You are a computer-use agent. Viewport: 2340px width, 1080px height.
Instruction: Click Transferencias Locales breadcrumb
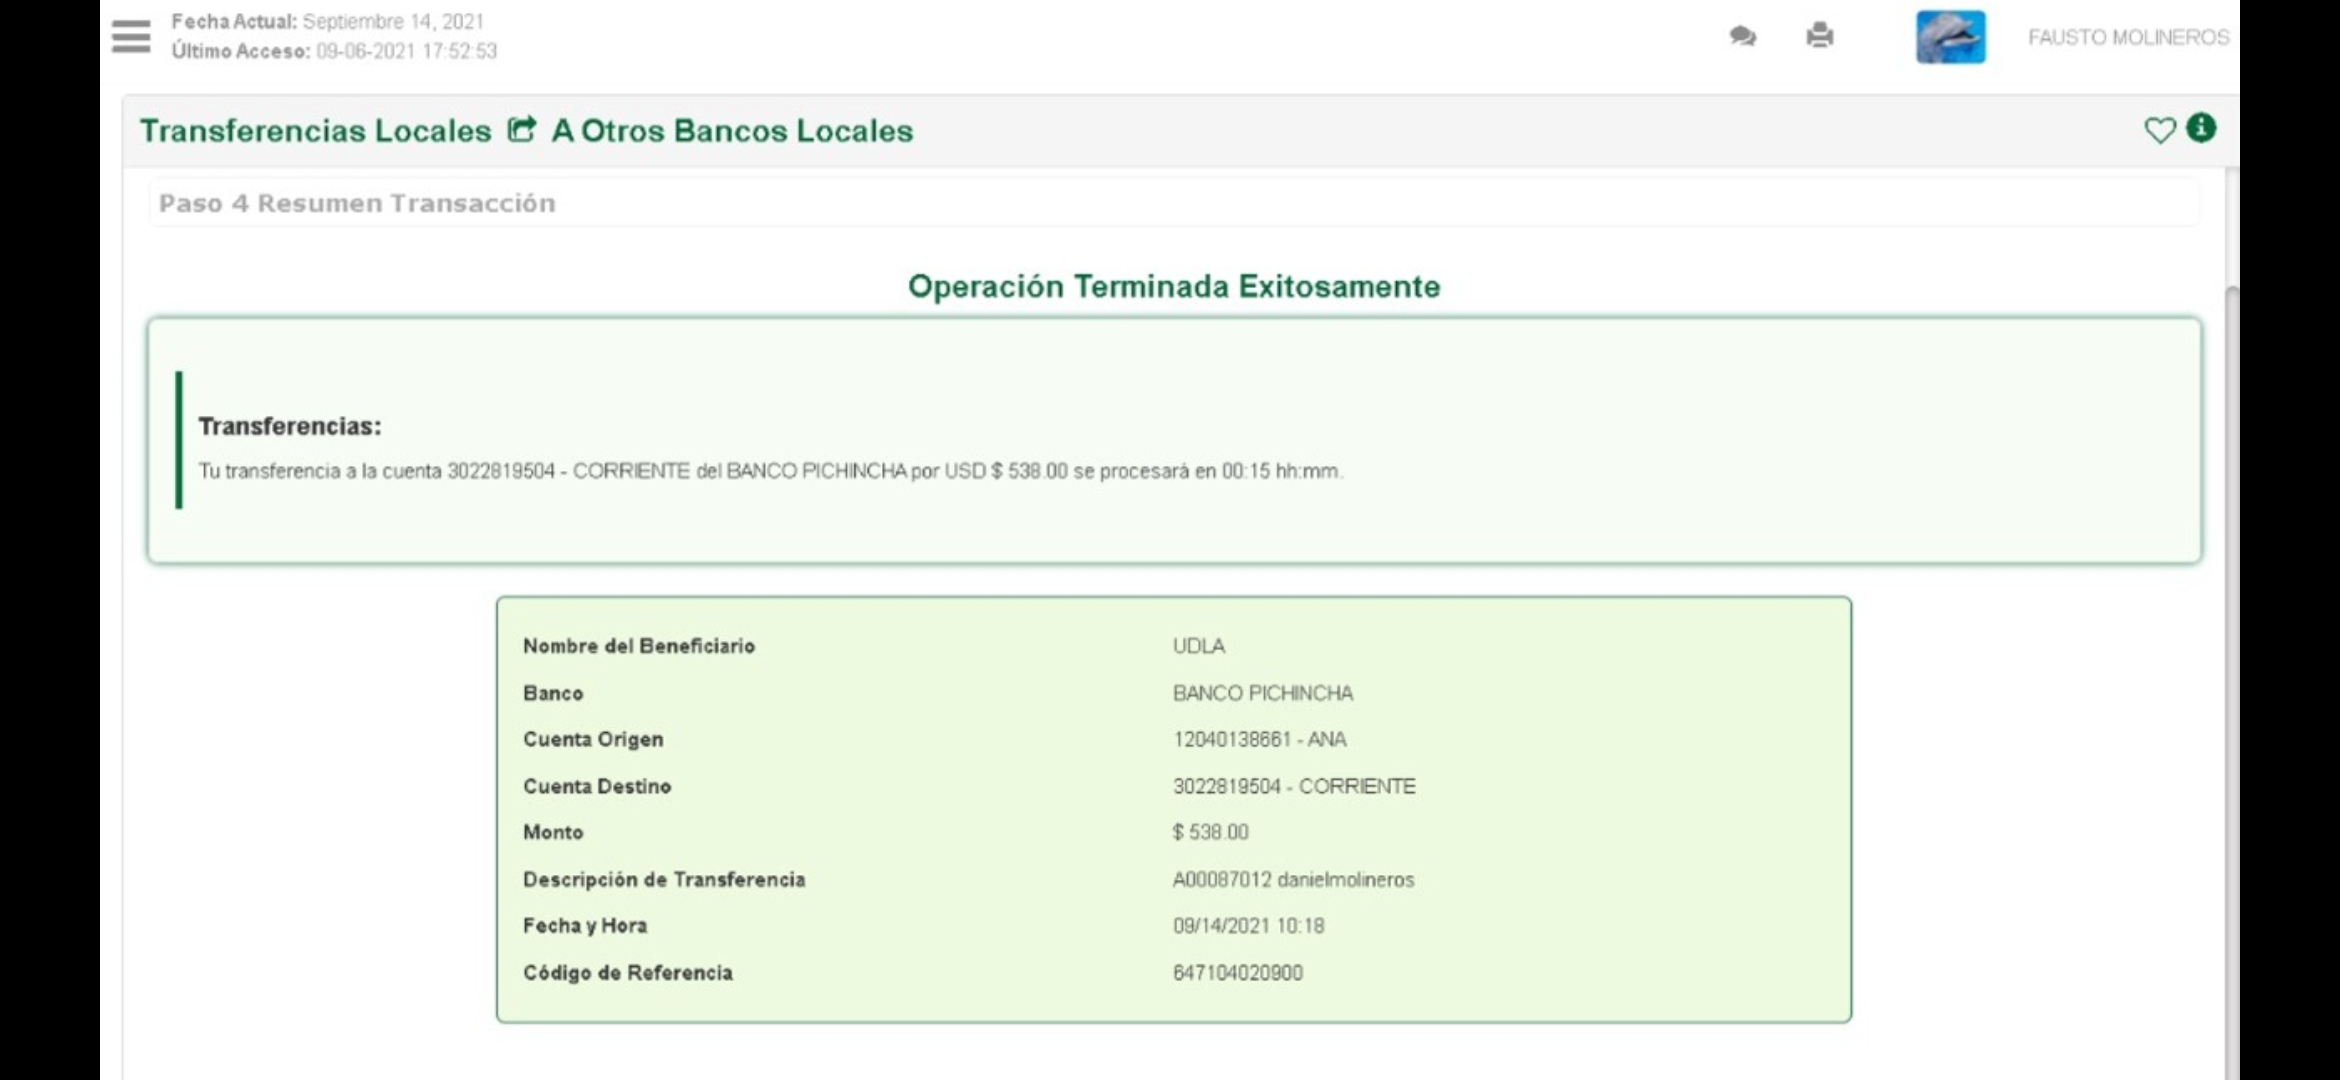pyautogui.click(x=316, y=131)
